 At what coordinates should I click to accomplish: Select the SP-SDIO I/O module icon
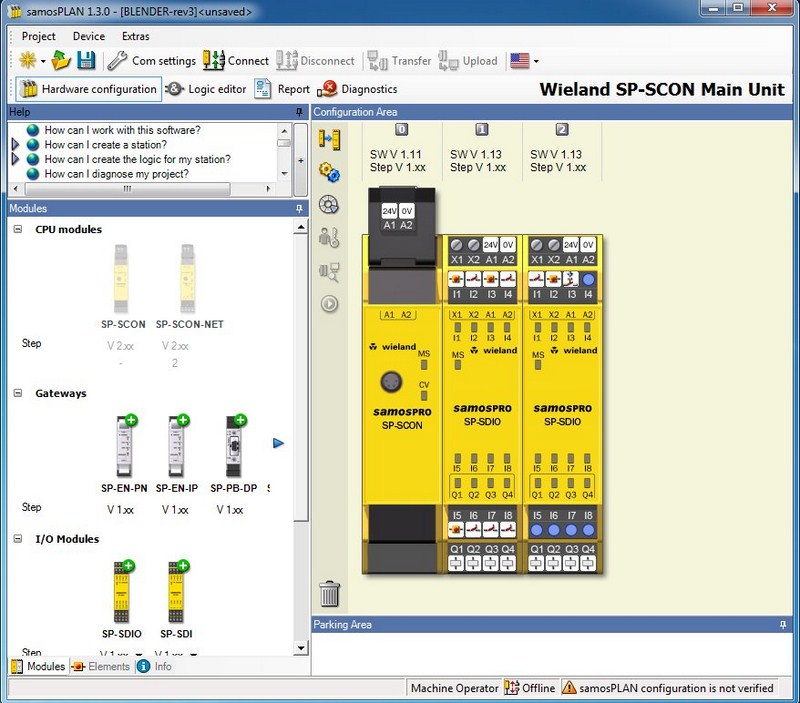pyautogui.click(x=121, y=592)
